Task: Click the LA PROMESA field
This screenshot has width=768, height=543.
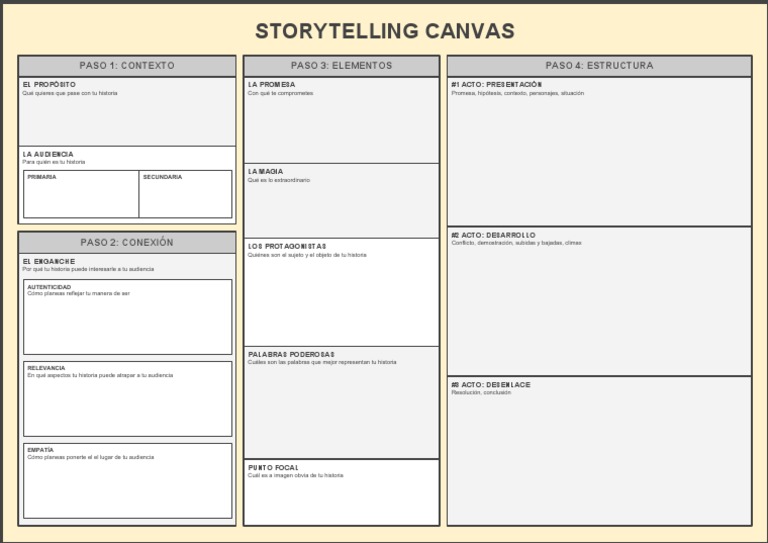Action: point(341,125)
